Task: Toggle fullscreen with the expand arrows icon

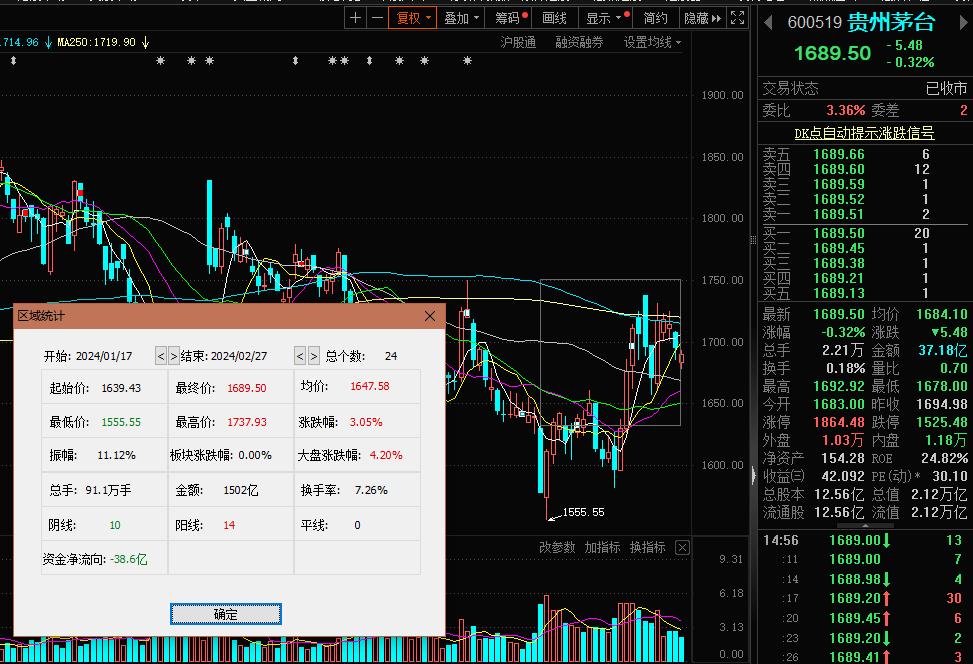Action: point(737,18)
